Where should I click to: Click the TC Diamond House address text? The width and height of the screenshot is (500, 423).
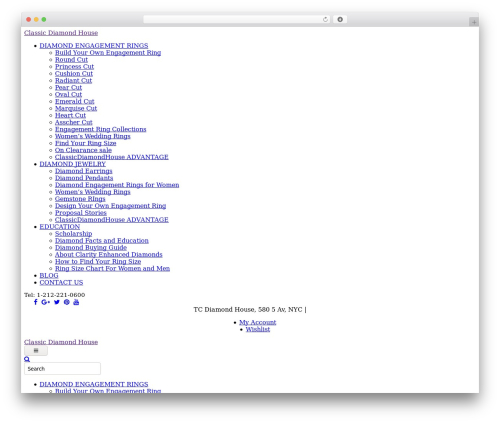(x=250, y=310)
